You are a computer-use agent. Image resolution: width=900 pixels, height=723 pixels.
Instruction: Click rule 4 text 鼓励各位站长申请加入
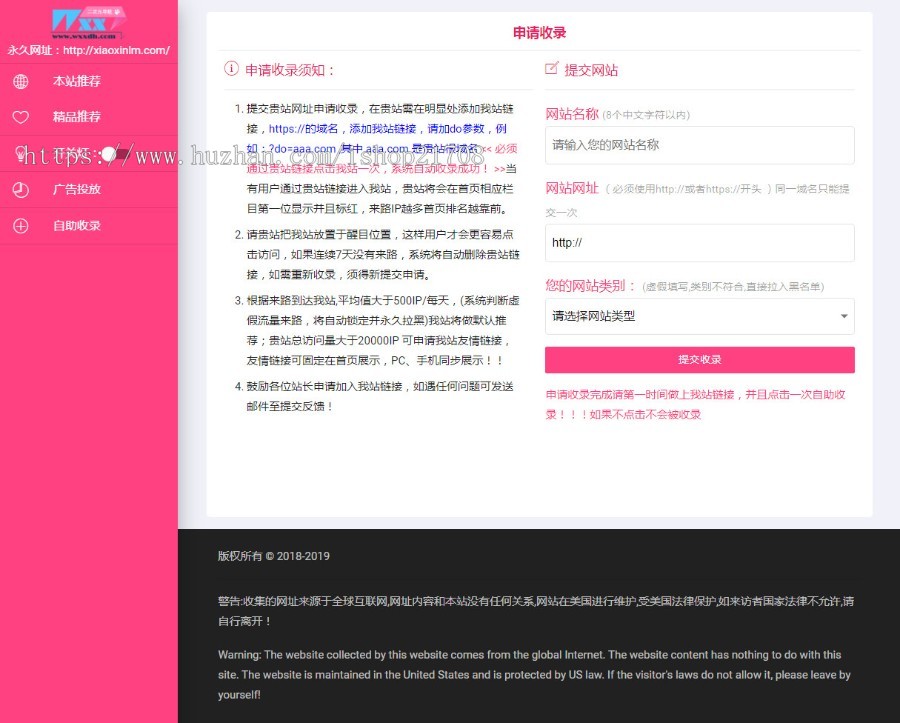[379, 397]
